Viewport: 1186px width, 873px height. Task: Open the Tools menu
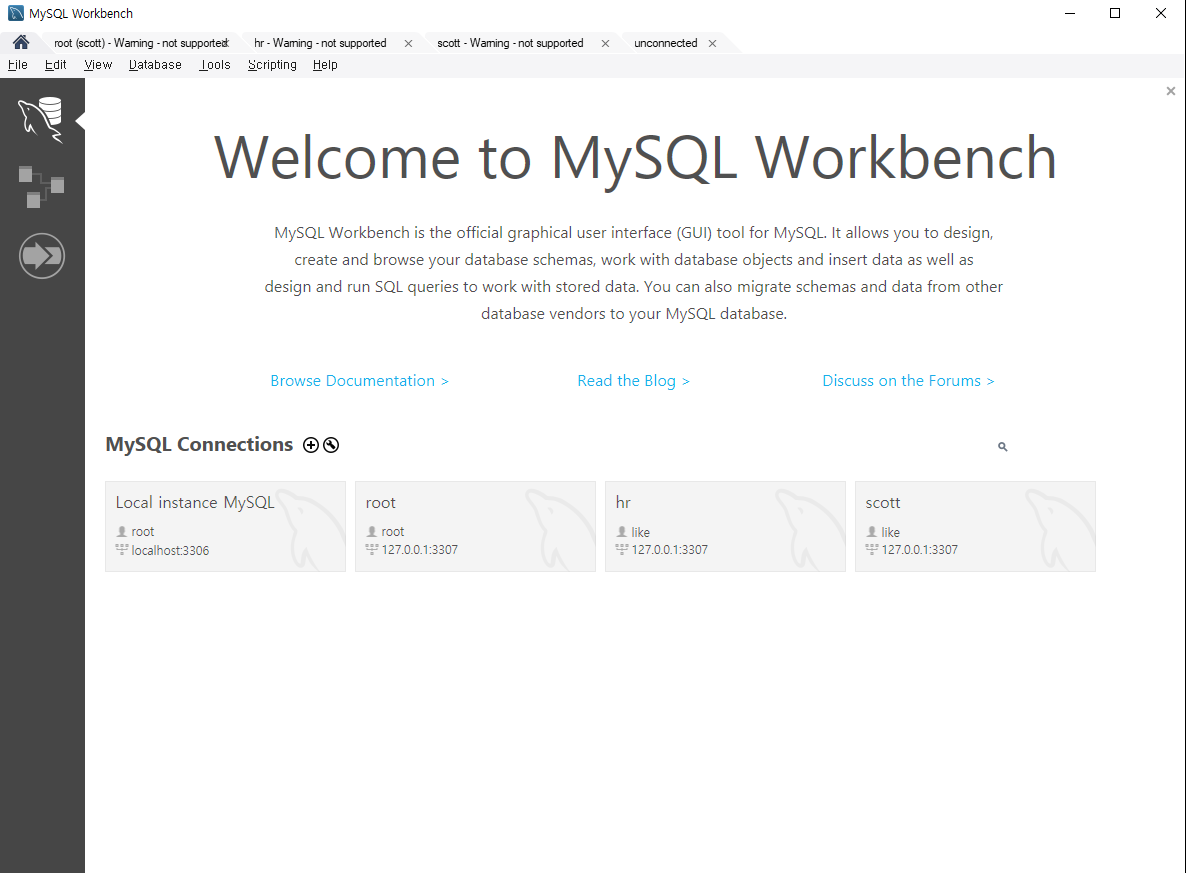215,65
